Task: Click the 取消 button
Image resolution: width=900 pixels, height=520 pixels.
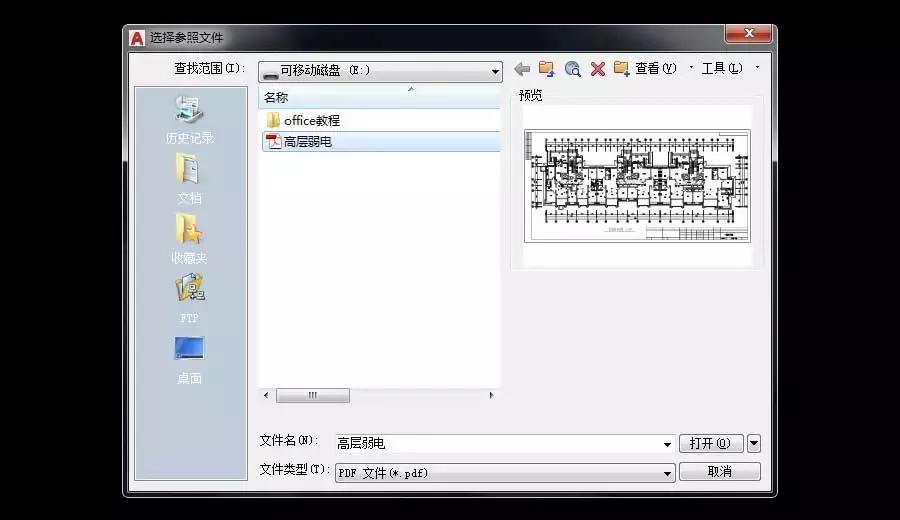Action: (x=720, y=472)
